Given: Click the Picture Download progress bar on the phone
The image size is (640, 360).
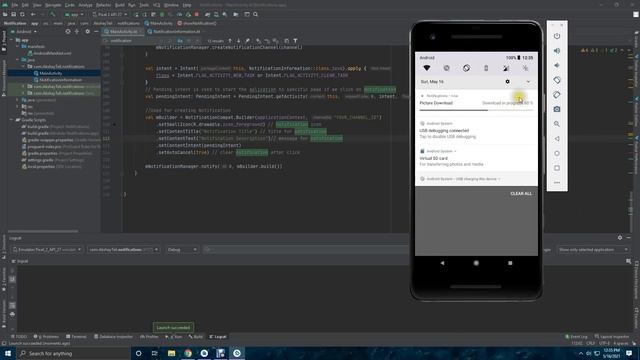Looking at the screenshot, I should click(476, 110).
